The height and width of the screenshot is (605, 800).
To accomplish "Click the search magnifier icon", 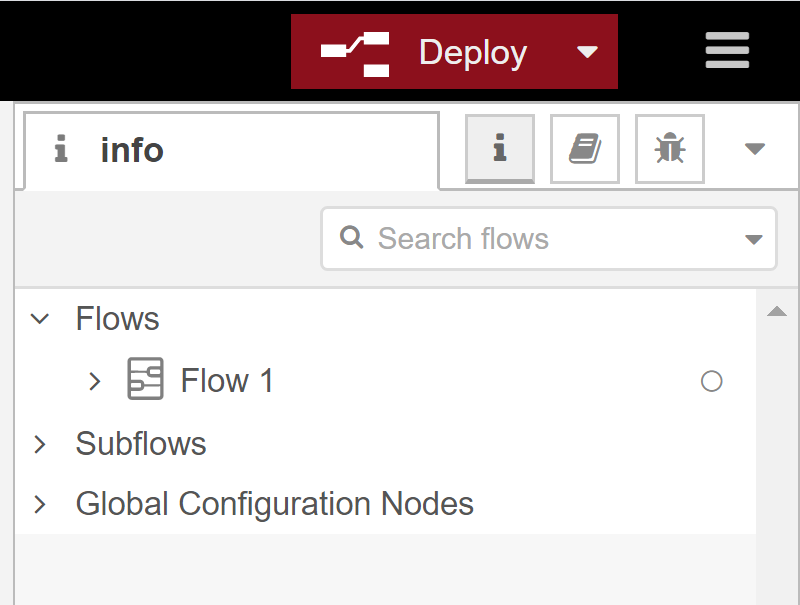I will point(352,238).
